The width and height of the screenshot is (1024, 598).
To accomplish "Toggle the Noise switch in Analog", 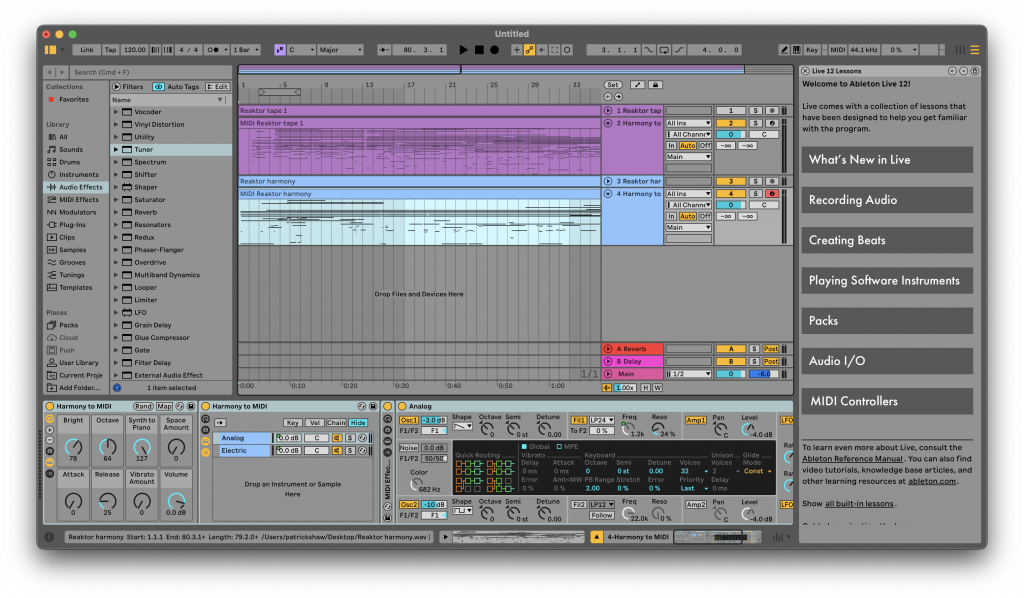I will pyautogui.click(x=409, y=448).
